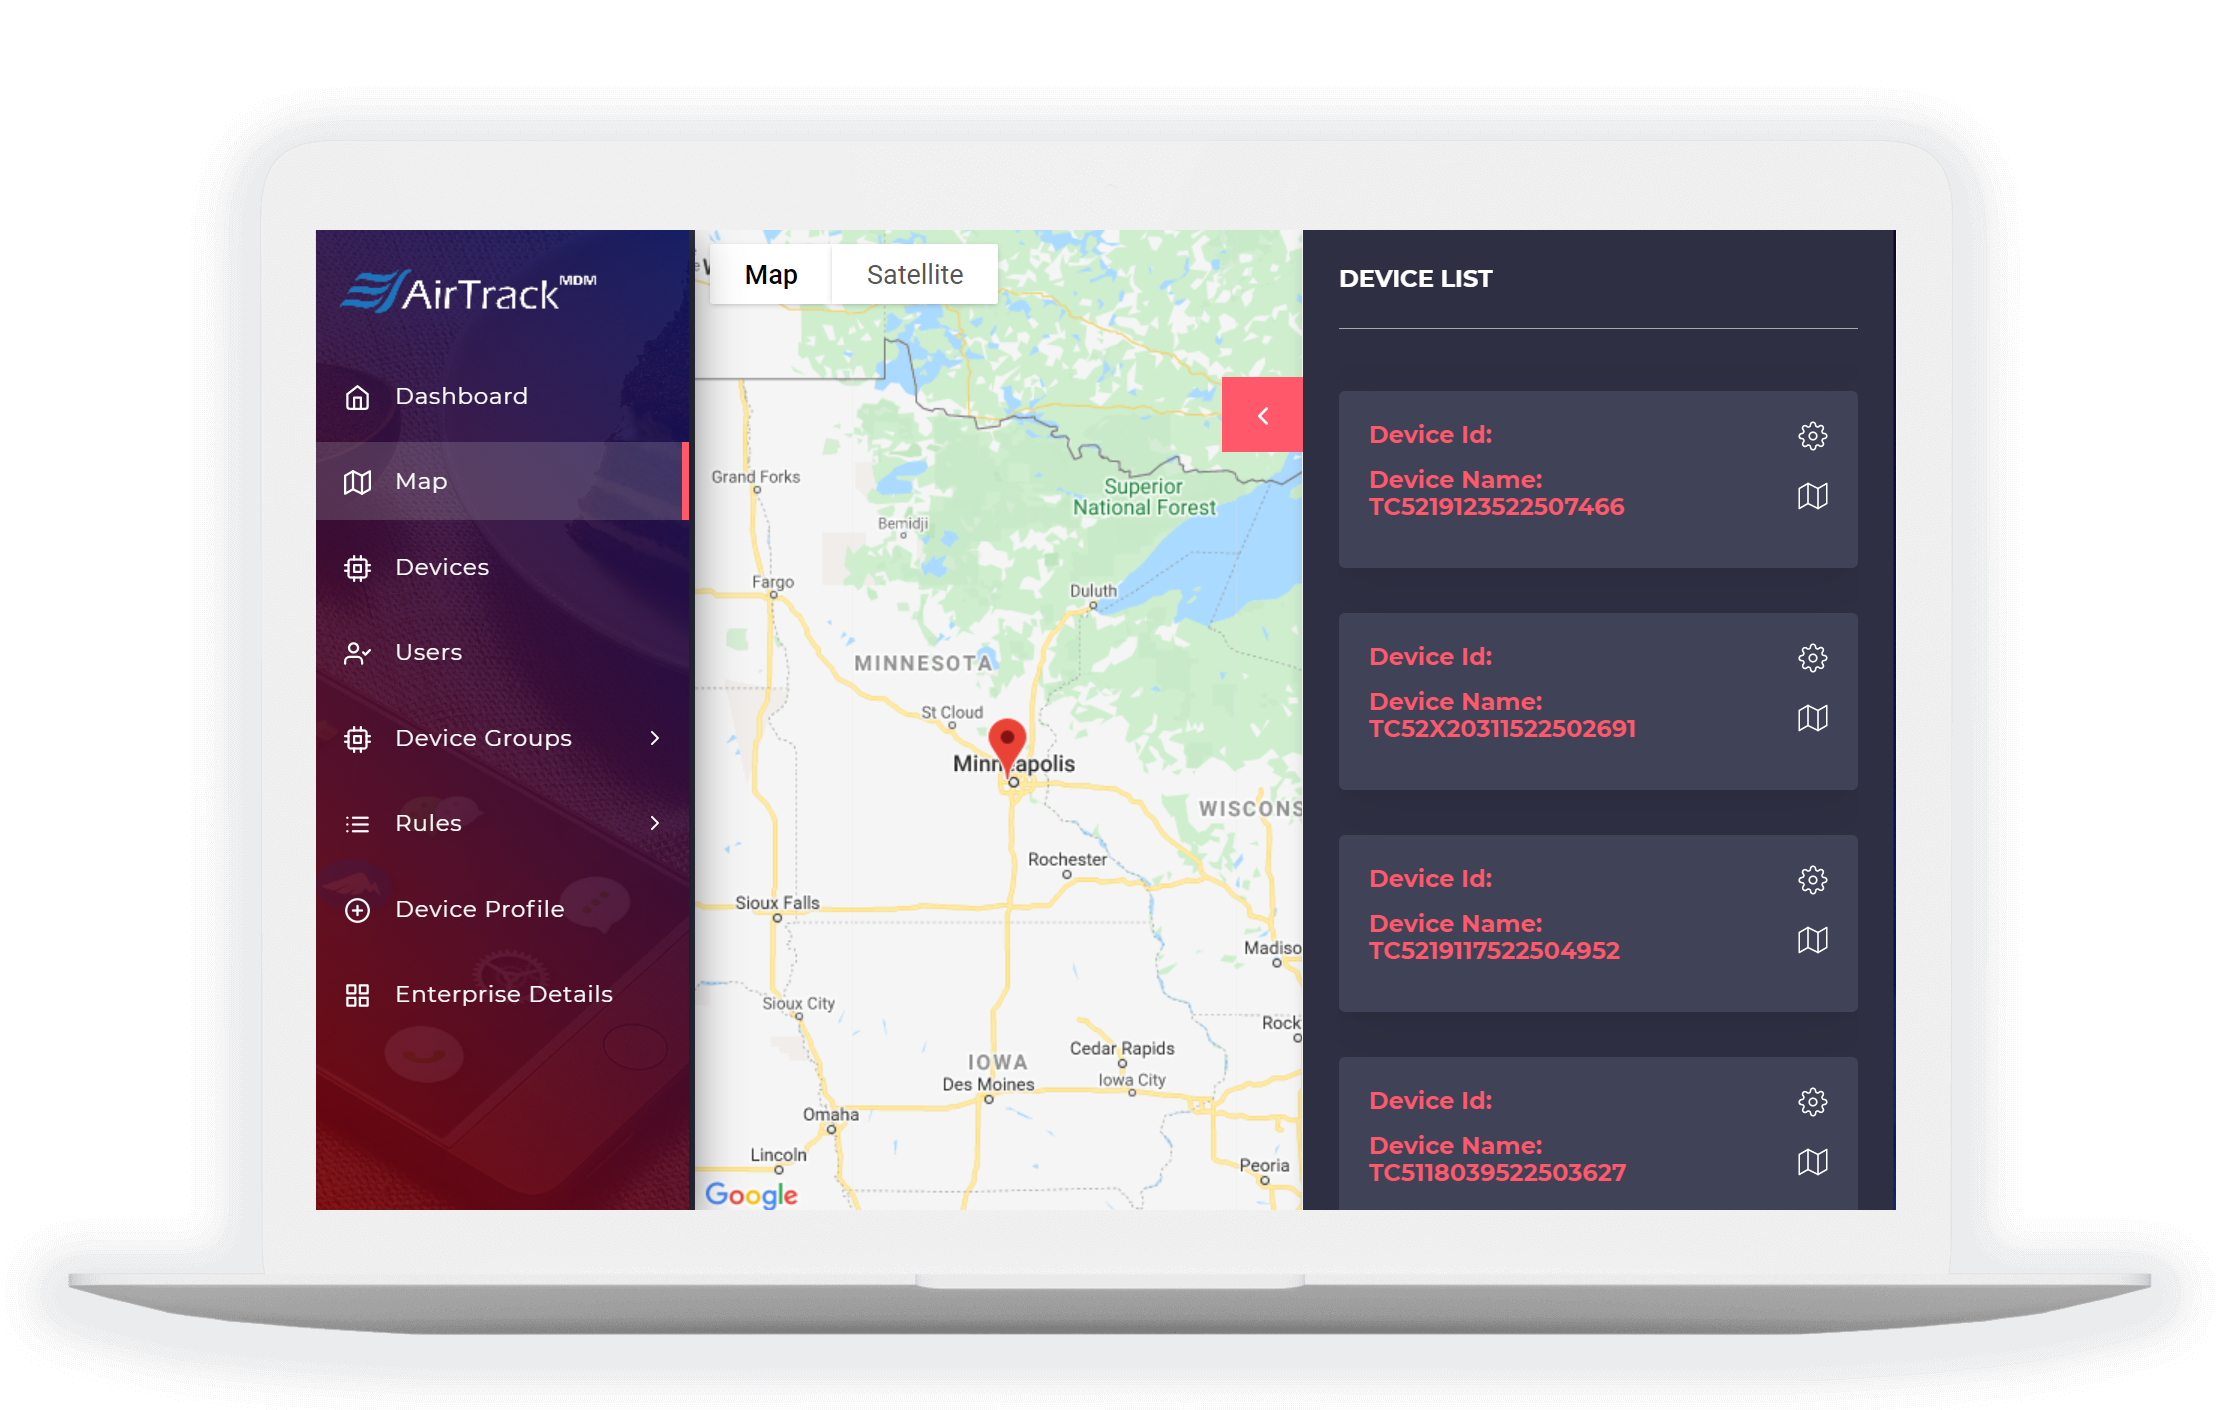Click Omaha label on the map
This screenshot has height=1410, width=2219.
pyautogui.click(x=830, y=1114)
